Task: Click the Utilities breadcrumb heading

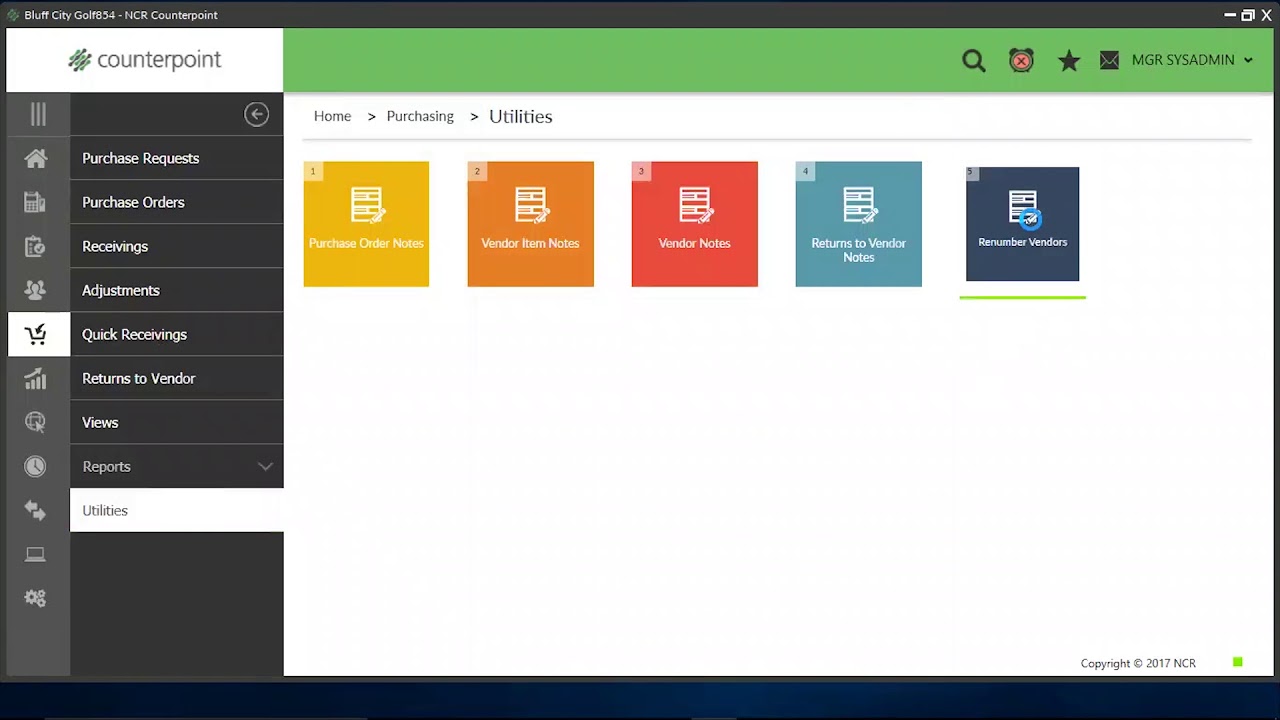Action: (520, 116)
